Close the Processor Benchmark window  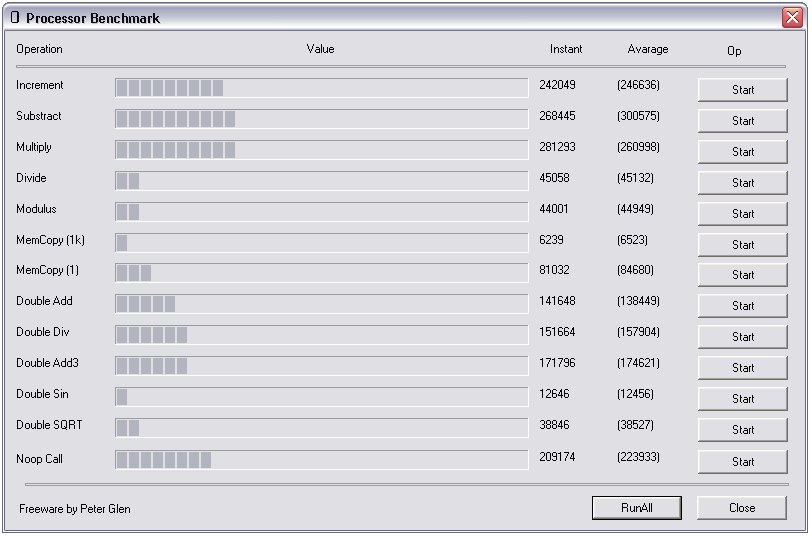click(790, 18)
